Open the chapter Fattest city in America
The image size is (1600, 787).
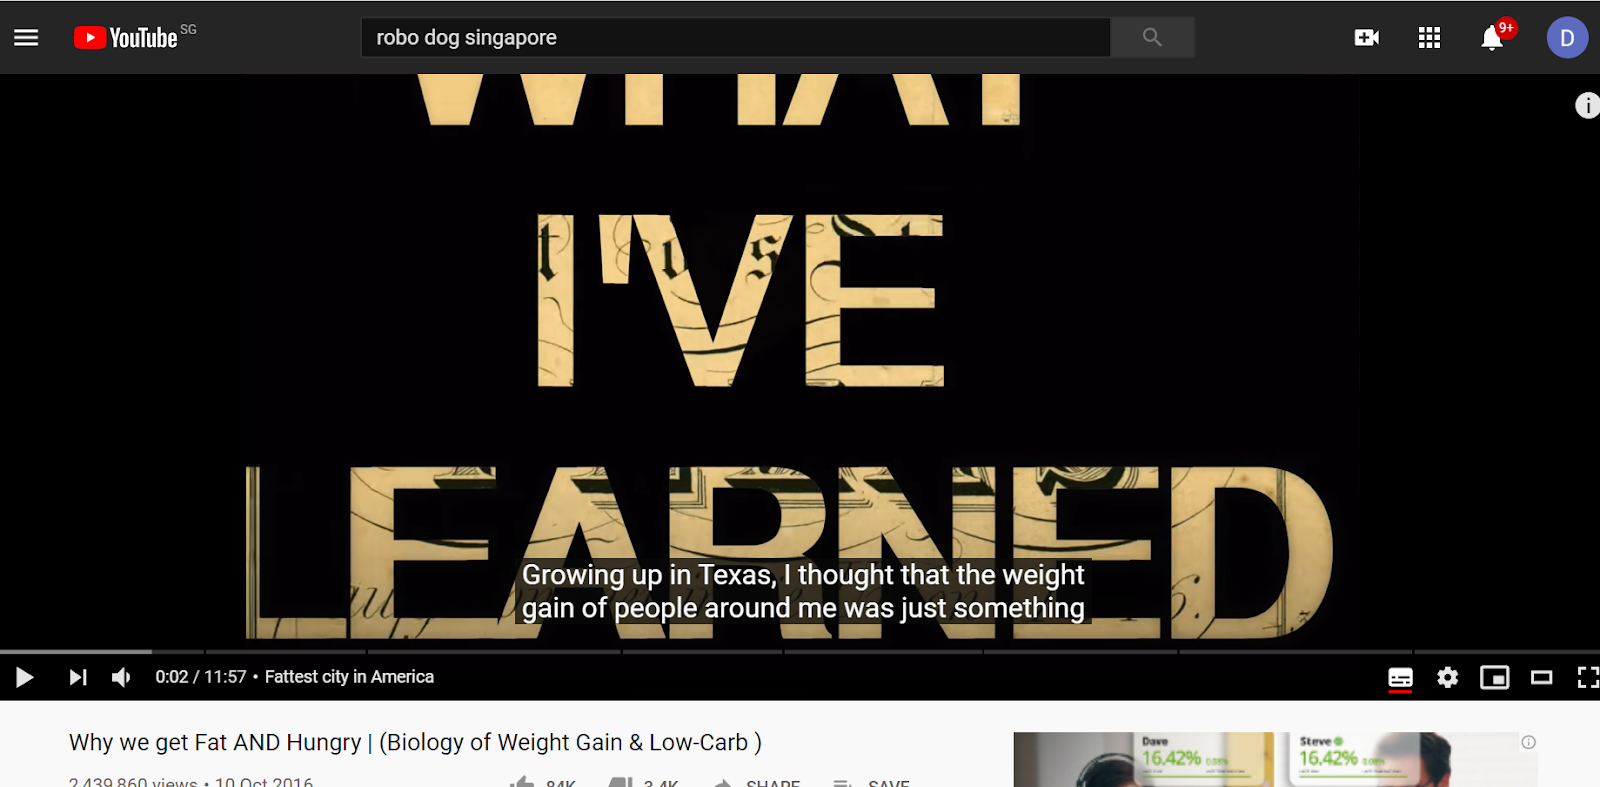coord(349,677)
